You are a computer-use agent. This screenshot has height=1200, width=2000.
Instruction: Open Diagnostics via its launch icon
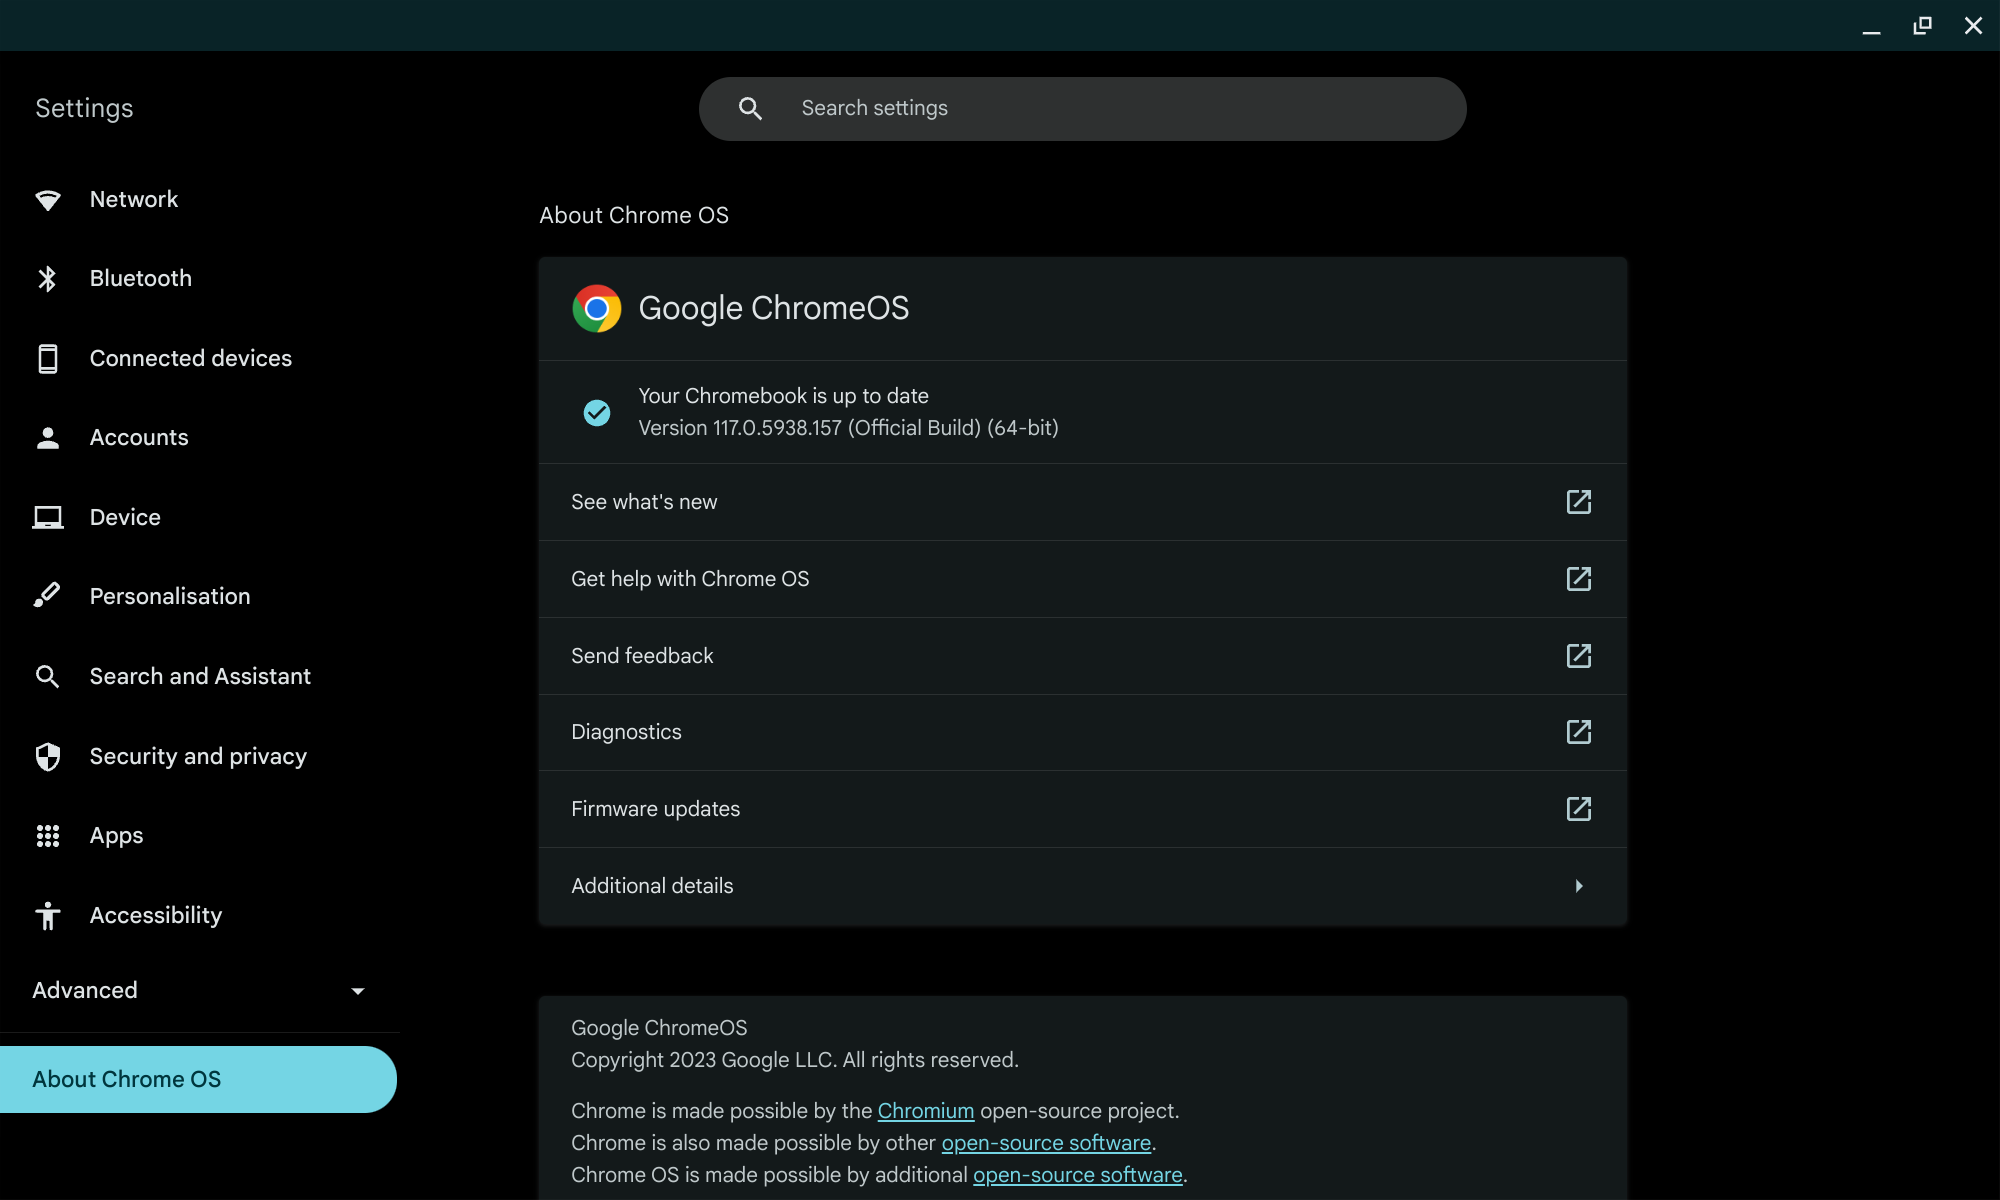point(1578,732)
